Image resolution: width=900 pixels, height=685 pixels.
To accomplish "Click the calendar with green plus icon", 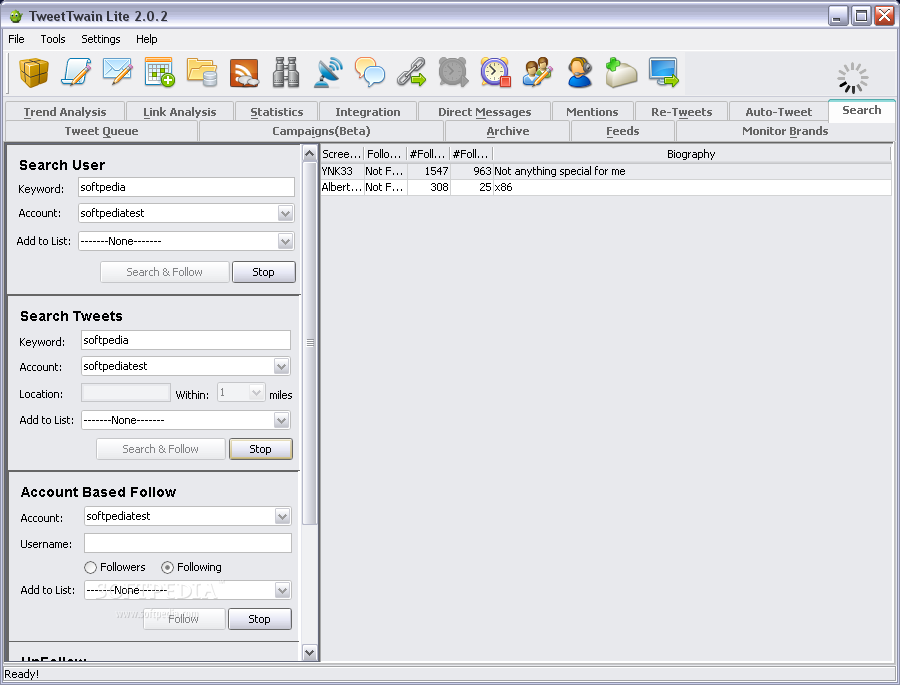I will pos(160,73).
